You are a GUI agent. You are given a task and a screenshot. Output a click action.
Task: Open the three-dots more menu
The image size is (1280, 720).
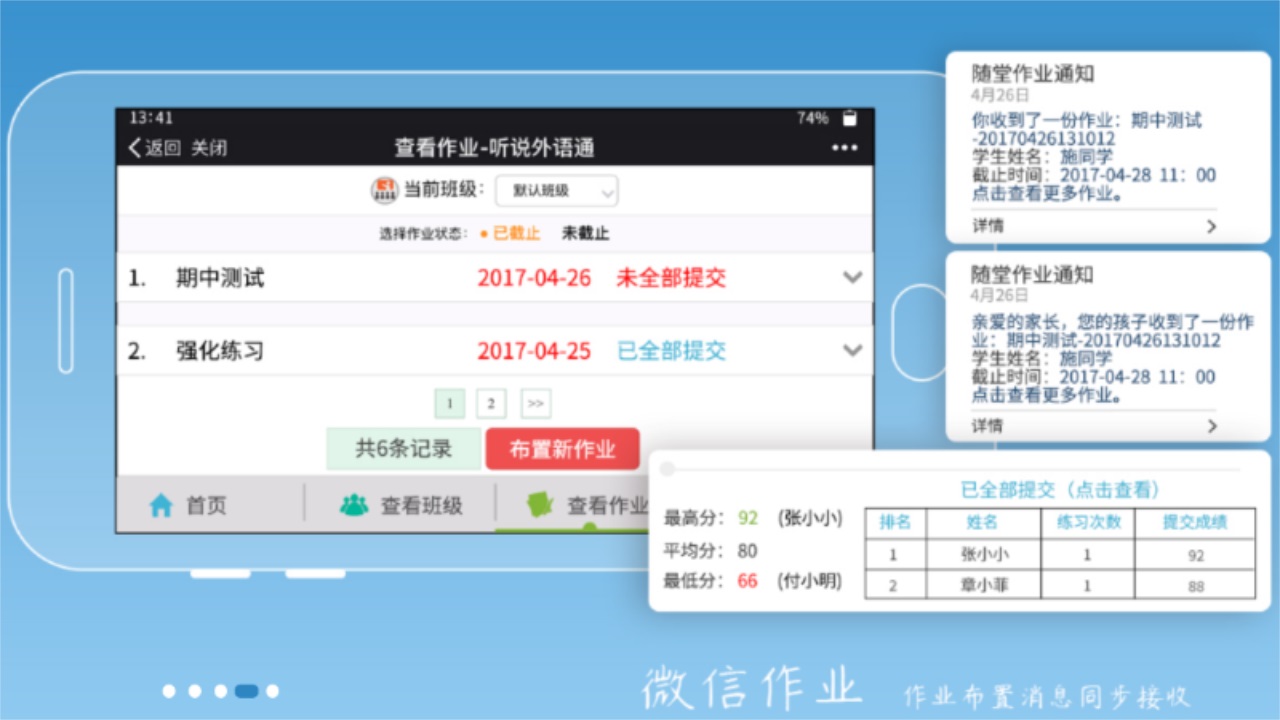(844, 148)
